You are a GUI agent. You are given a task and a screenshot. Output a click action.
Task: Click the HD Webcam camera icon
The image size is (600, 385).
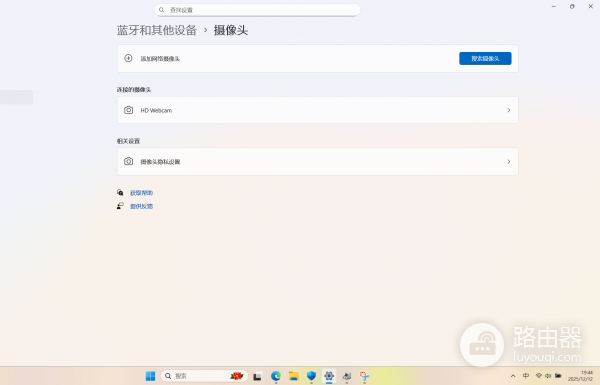[129, 110]
